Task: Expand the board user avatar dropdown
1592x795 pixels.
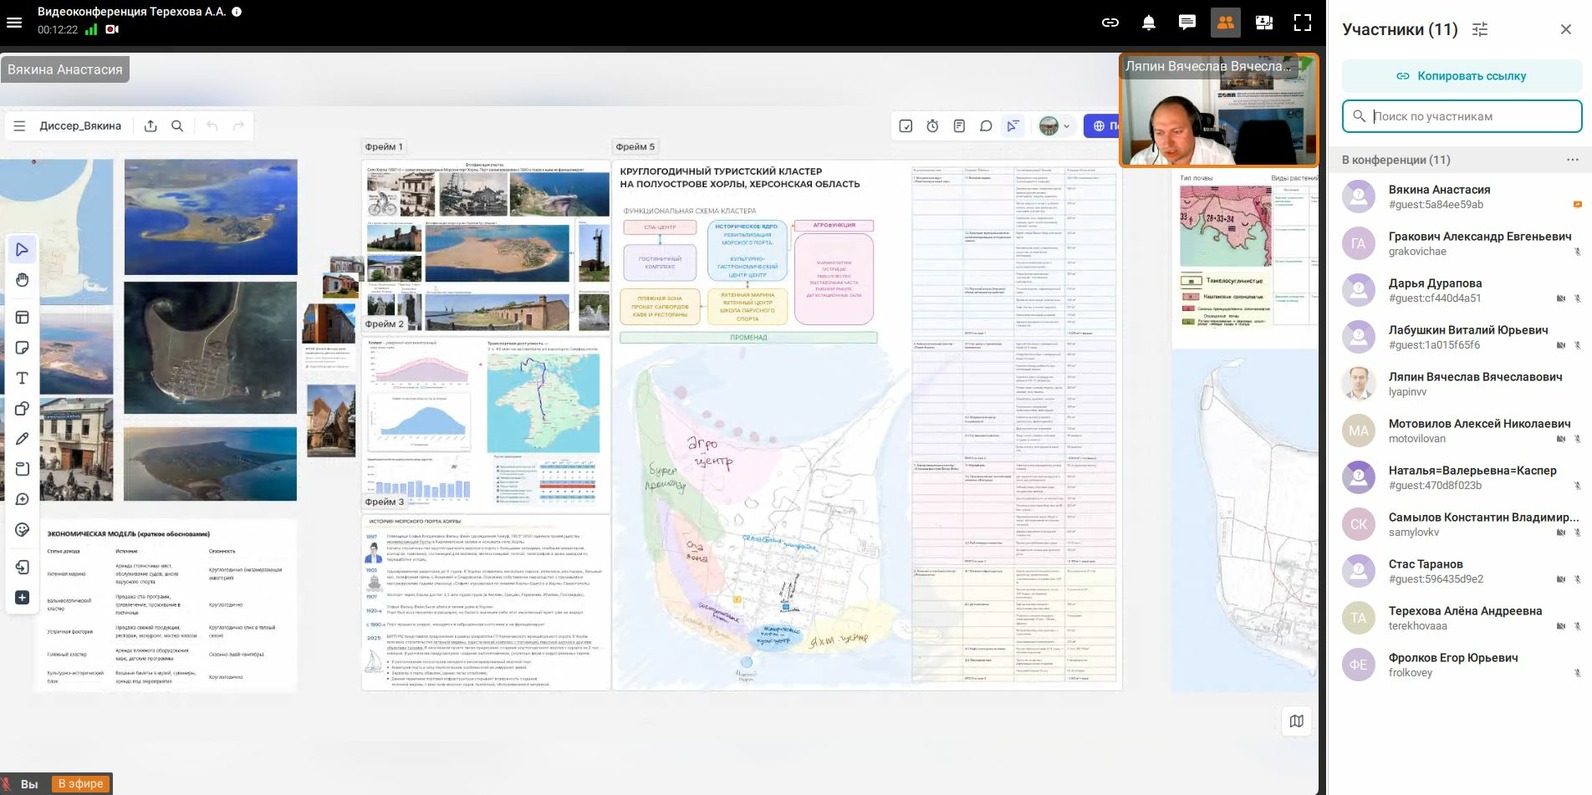Action: coord(1054,126)
